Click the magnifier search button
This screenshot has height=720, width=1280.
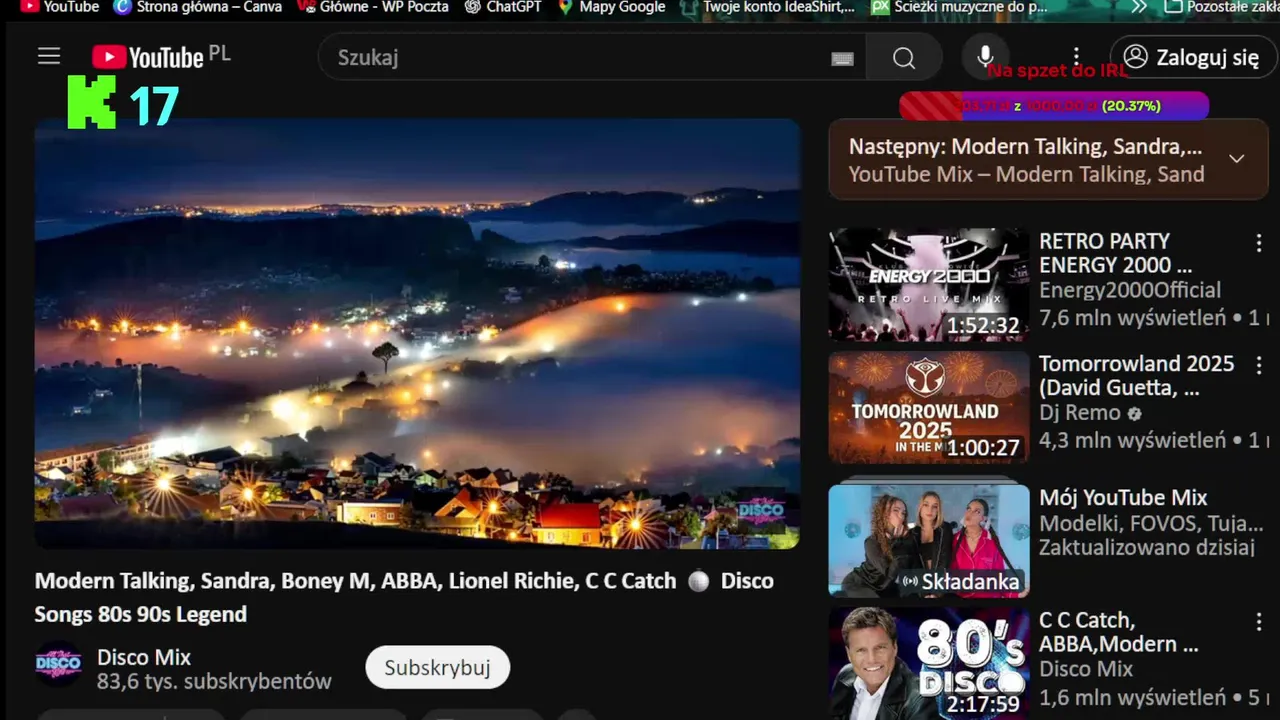(904, 58)
